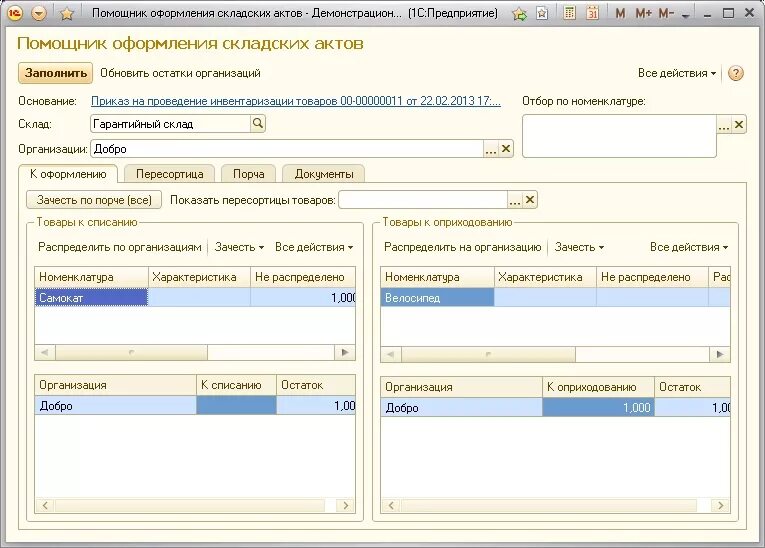
Task: Click Распределить по организациям
Action: (120, 247)
